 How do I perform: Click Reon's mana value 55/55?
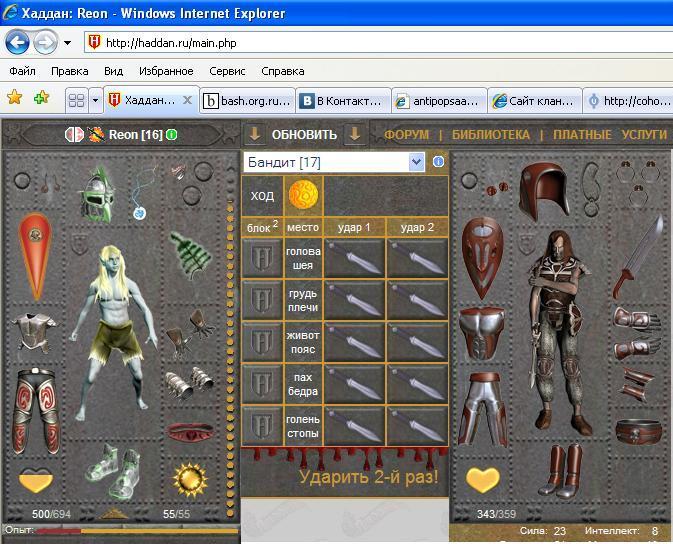click(x=176, y=514)
